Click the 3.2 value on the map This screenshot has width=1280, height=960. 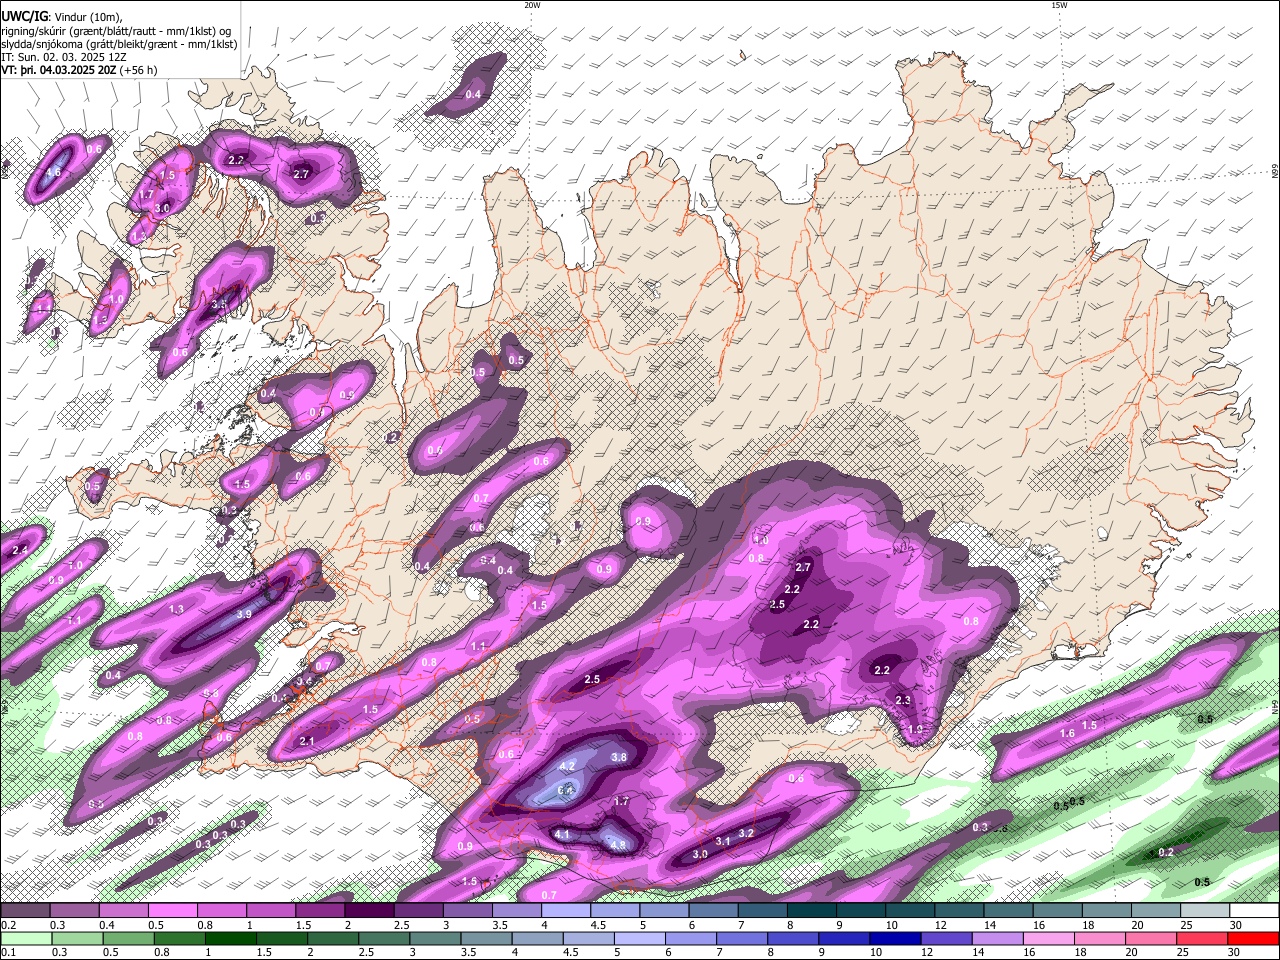pos(746,833)
